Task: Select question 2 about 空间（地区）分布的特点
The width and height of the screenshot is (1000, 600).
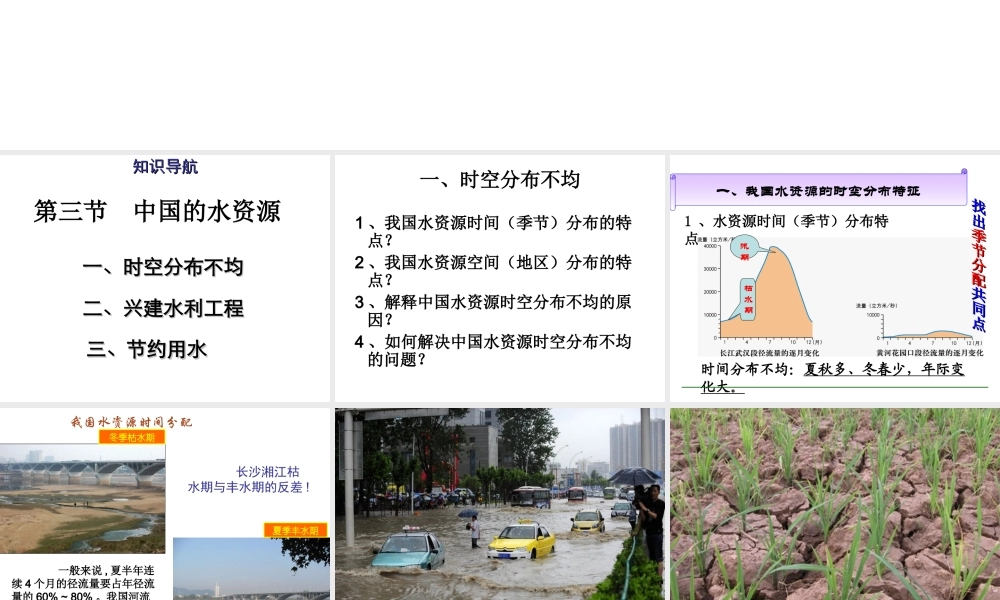Action: tap(493, 271)
